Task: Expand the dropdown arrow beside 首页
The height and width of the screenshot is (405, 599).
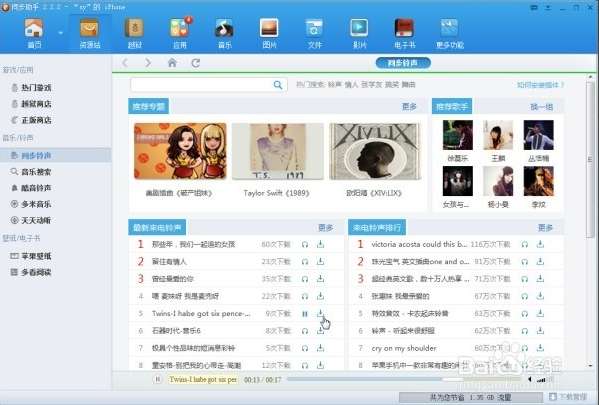Action: (60, 33)
